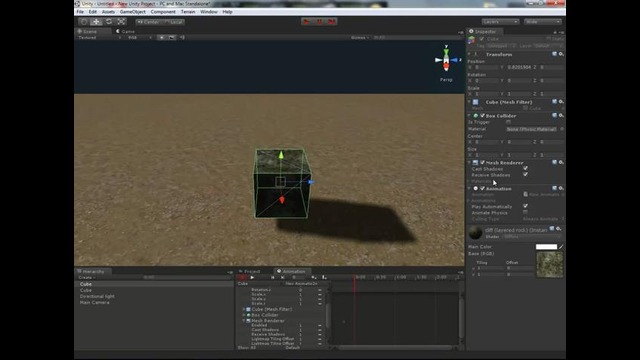Image resolution: width=640 pixels, height=360 pixels.
Task: Click the Main Color white swatch
Action: point(546,247)
